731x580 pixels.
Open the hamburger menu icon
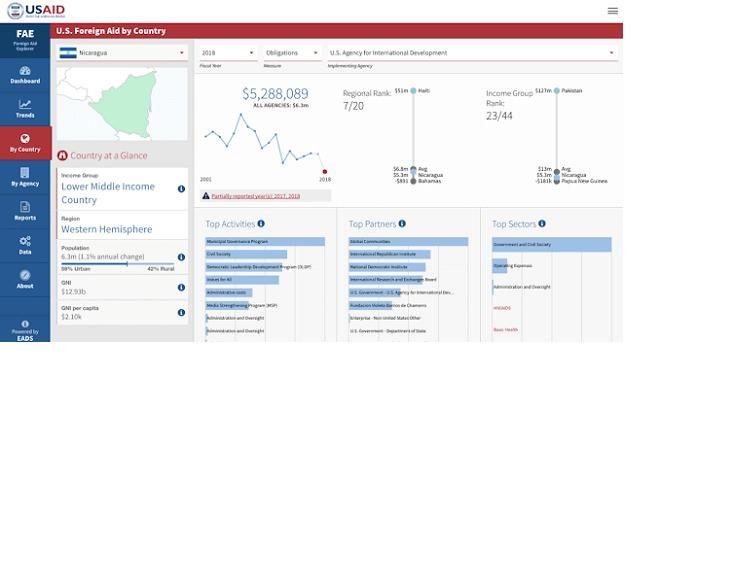coord(613,11)
